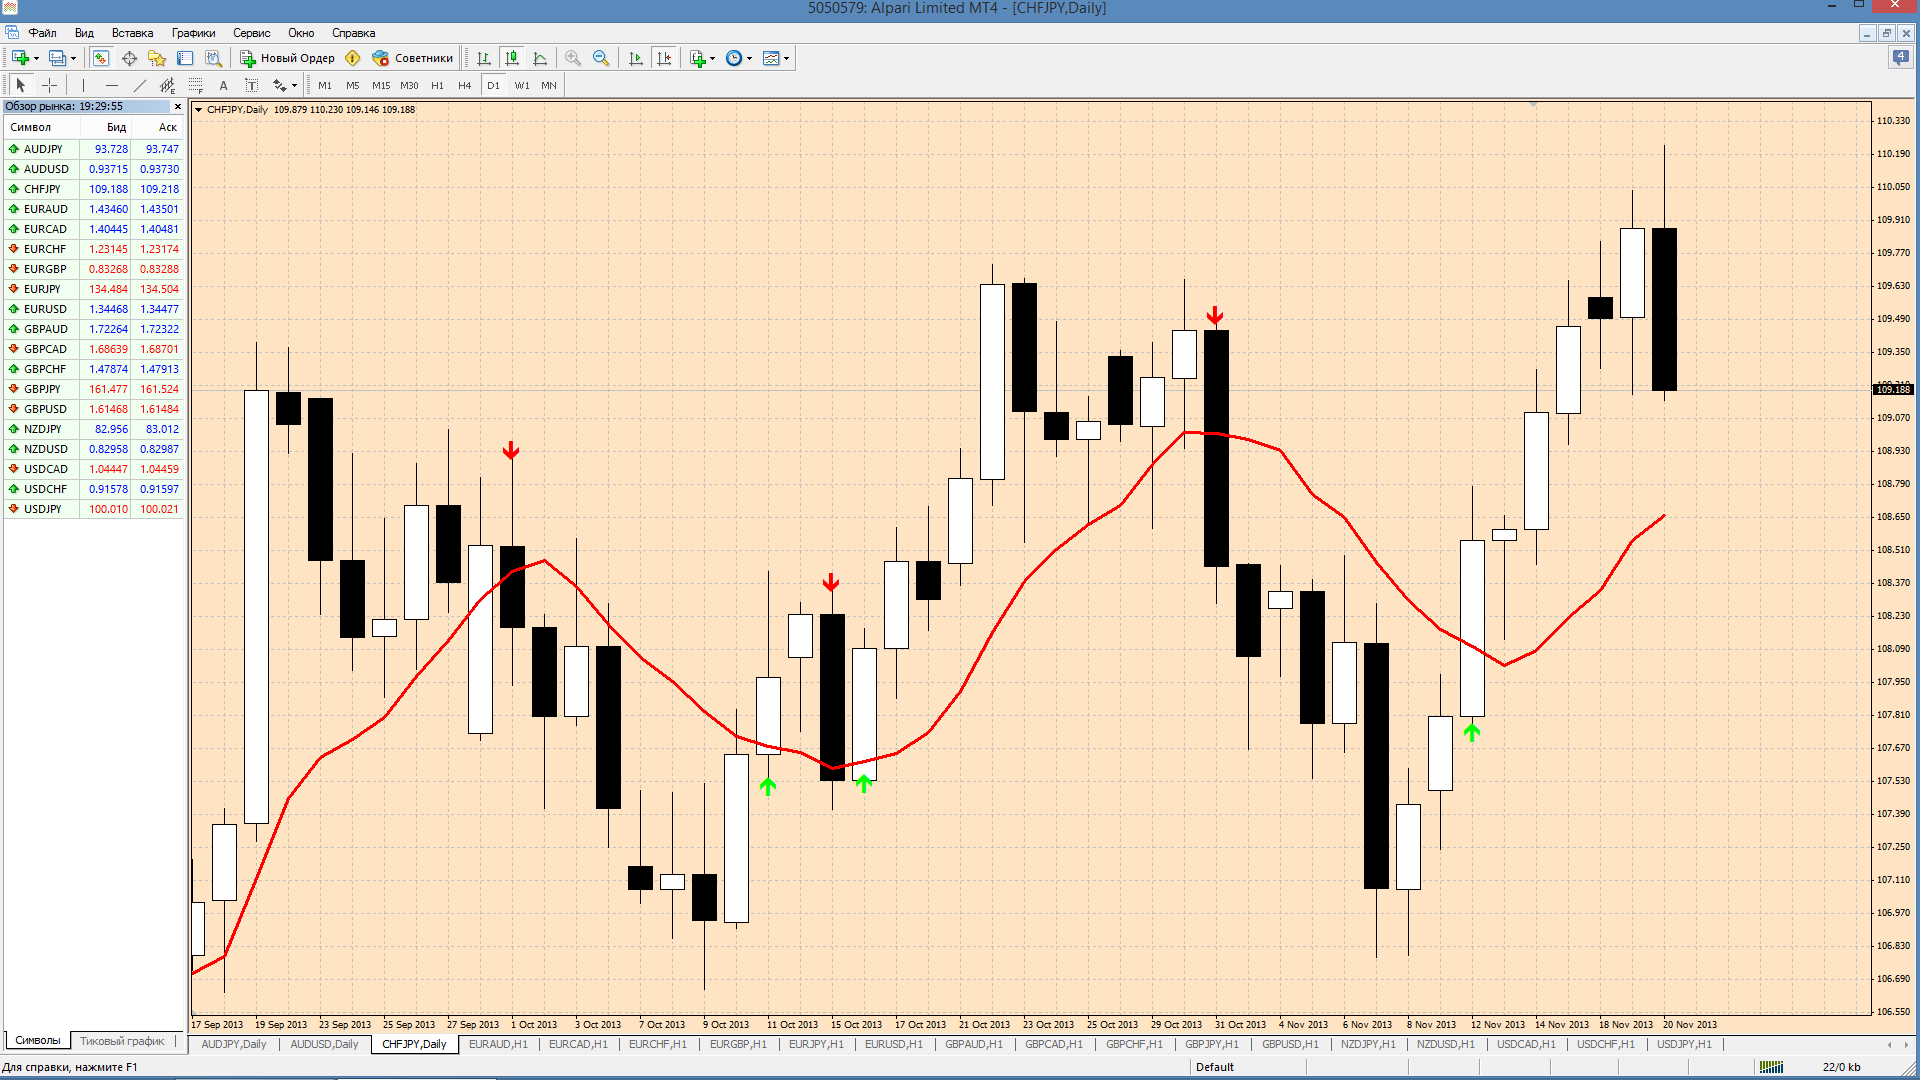Open the Файл menu

(42, 33)
